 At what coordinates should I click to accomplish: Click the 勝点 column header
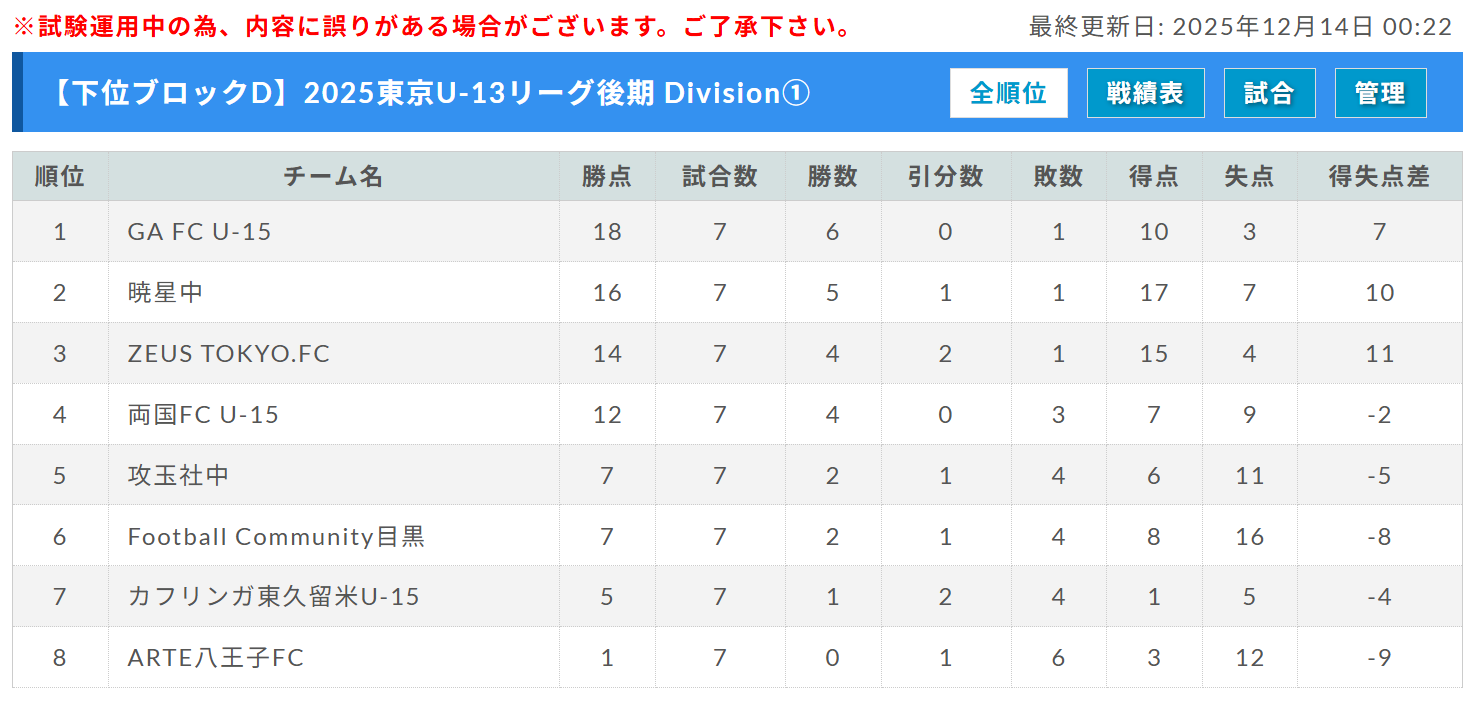[607, 177]
